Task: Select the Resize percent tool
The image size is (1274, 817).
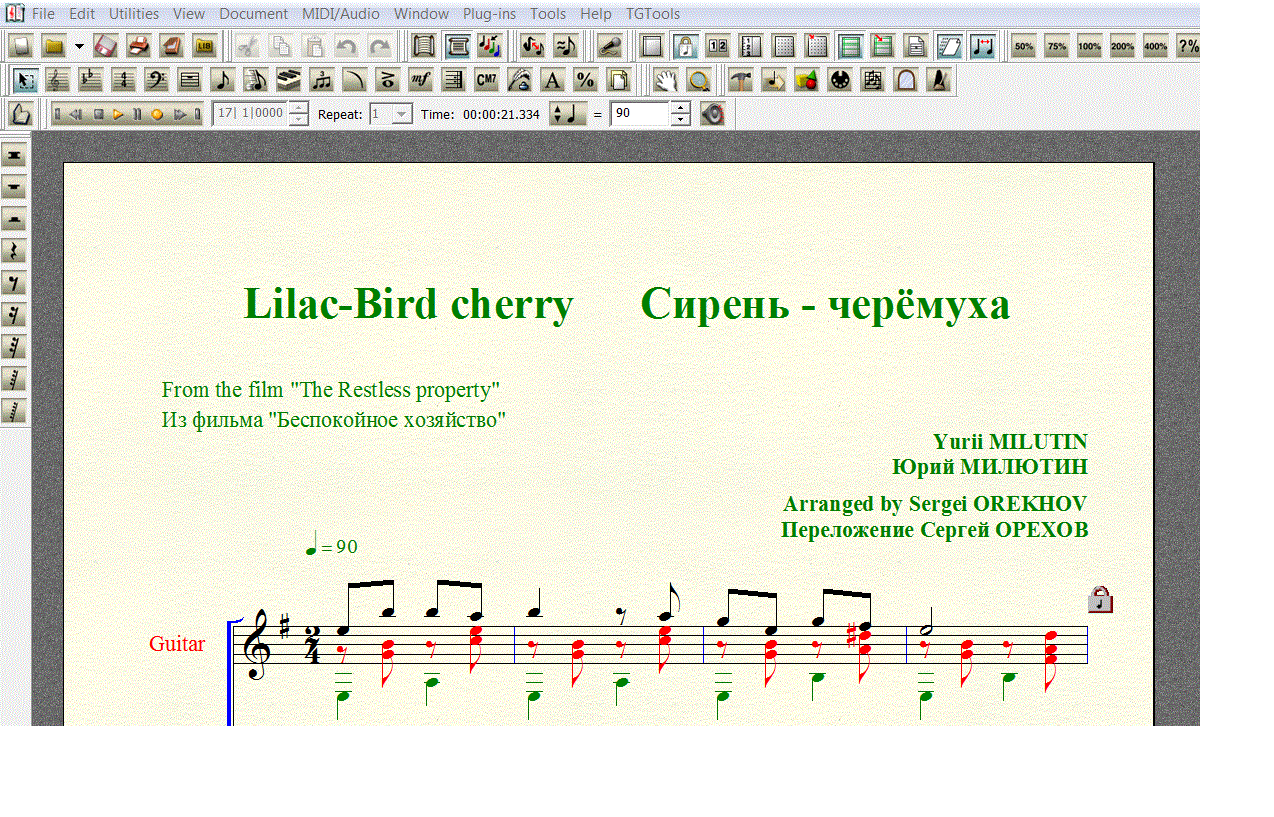Action: [585, 80]
